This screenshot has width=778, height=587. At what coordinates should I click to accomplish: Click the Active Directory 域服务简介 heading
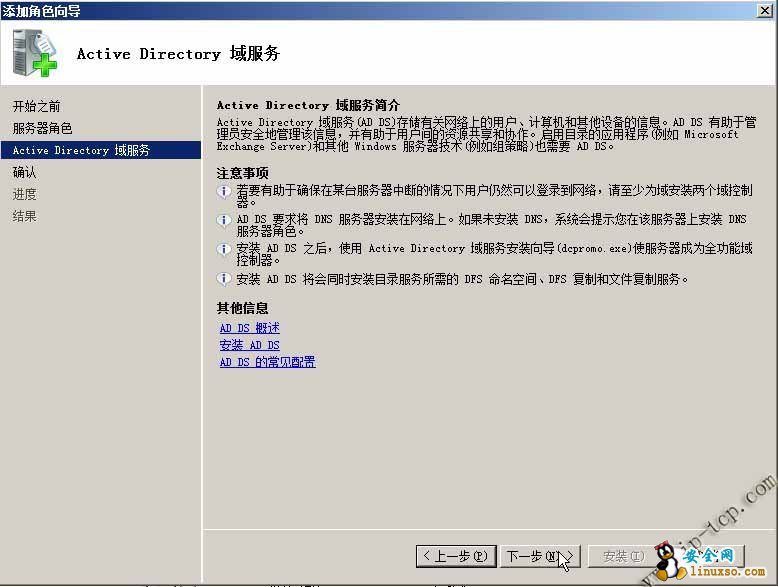tap(308, 105)
